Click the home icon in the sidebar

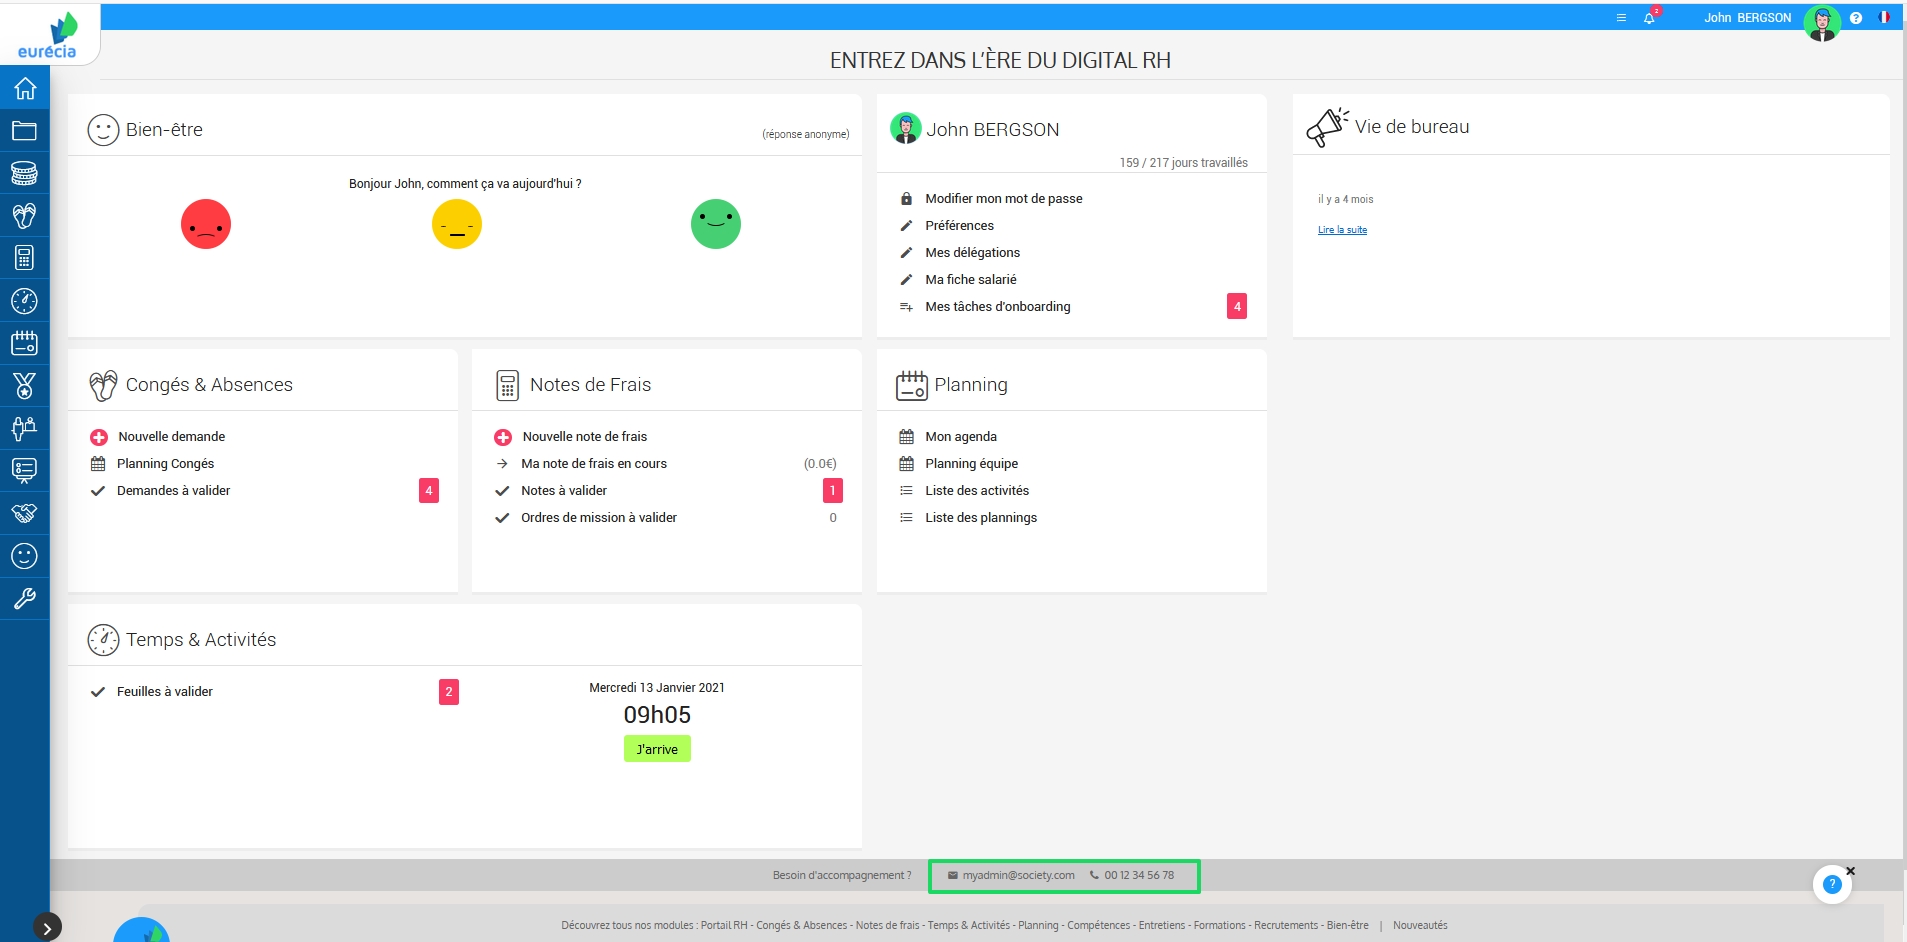pyautogui.click(x=24, y=88)
